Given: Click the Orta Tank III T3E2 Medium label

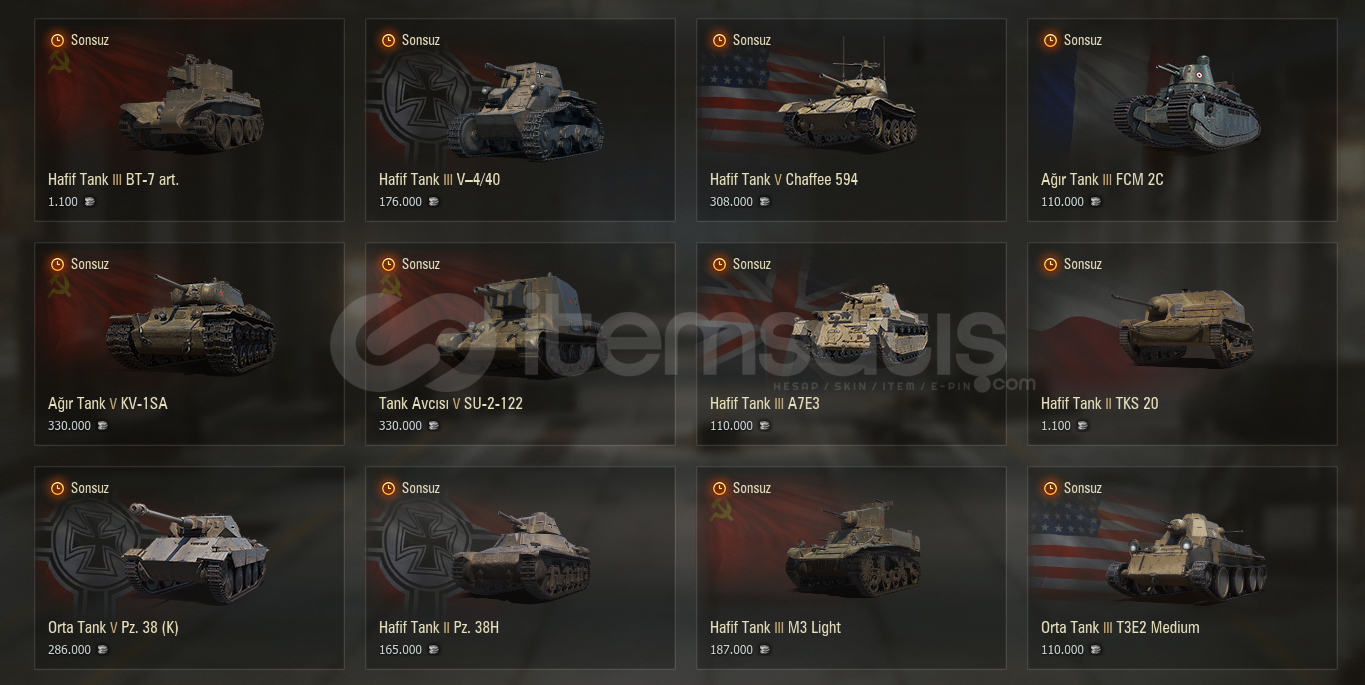Looking at the screenshot, I should pyautogui.click(x=1120, y=628).
